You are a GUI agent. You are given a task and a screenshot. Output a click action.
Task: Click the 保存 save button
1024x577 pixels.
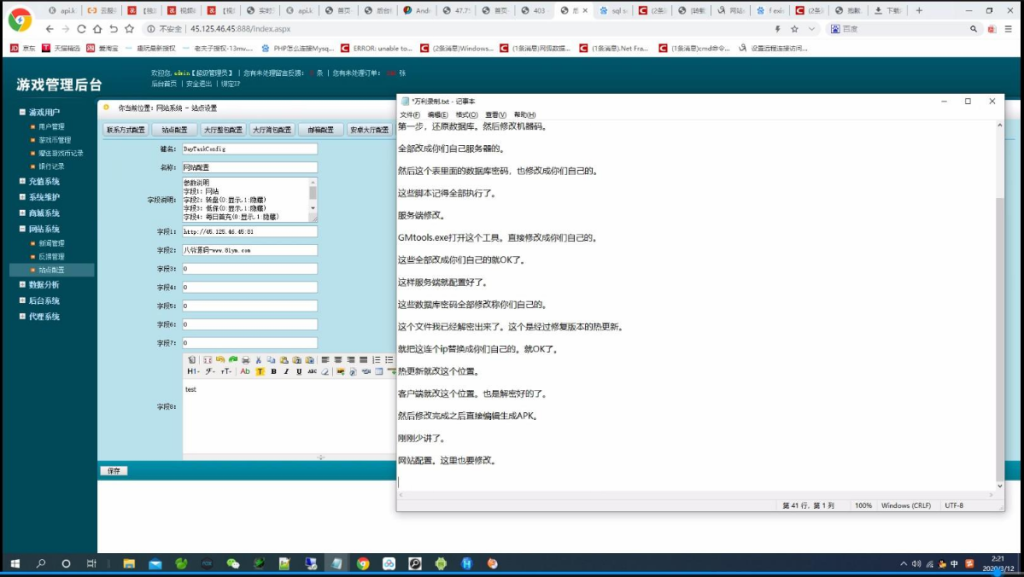(x=114, y=471)
